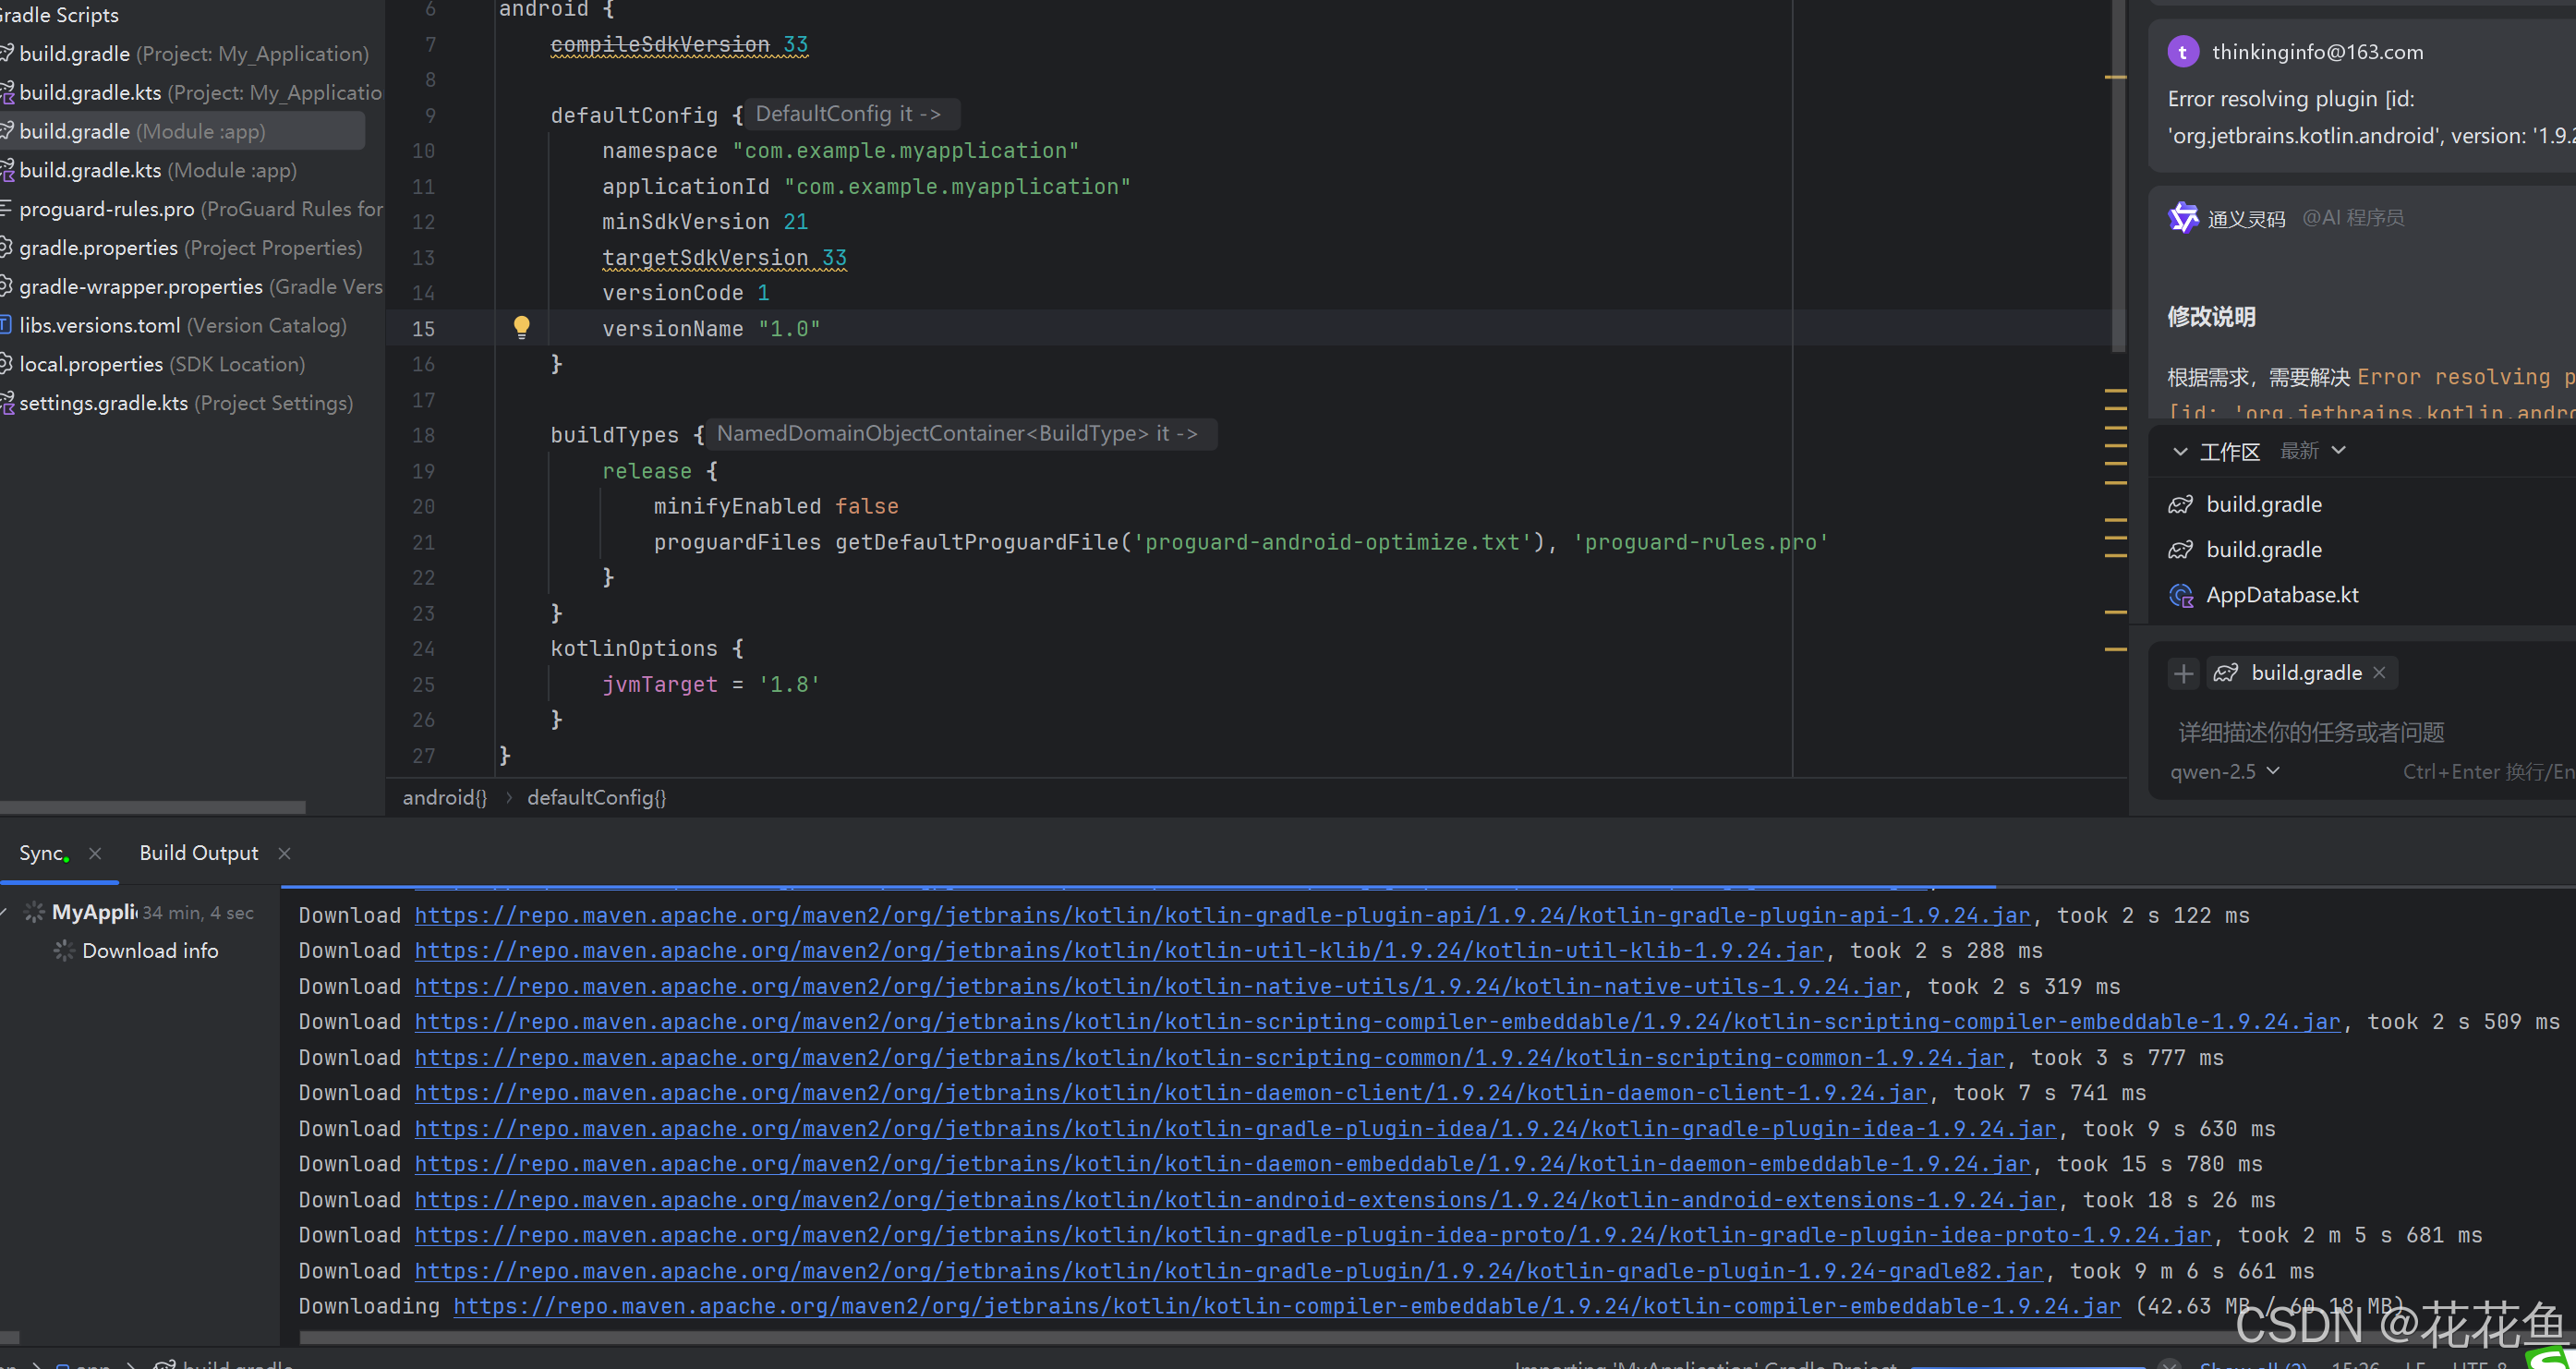Remove build.gradle chip from chat input
The height and width of the screenshot is (1369, 2576).
pos(2380,673)
